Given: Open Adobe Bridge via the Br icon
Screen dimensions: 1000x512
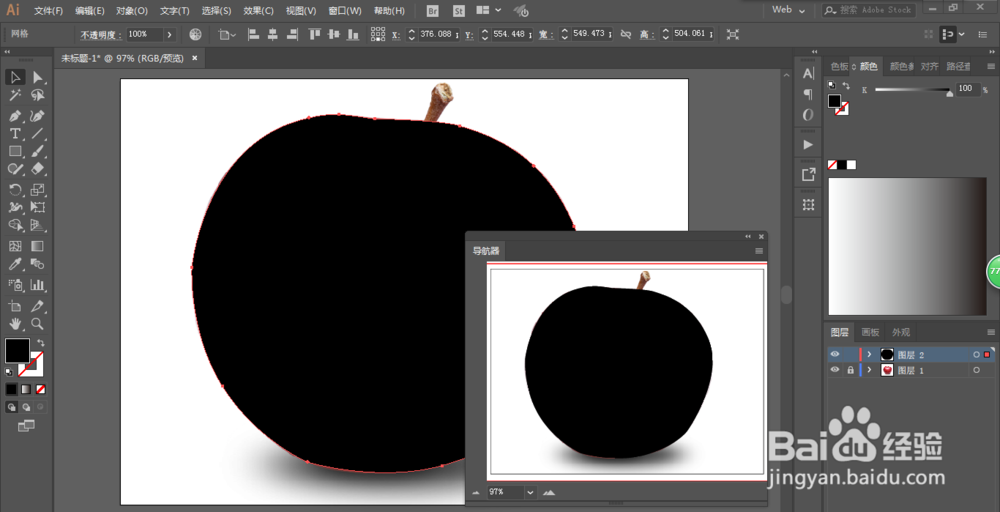Looking at the screenshot, I should (432, 11).
